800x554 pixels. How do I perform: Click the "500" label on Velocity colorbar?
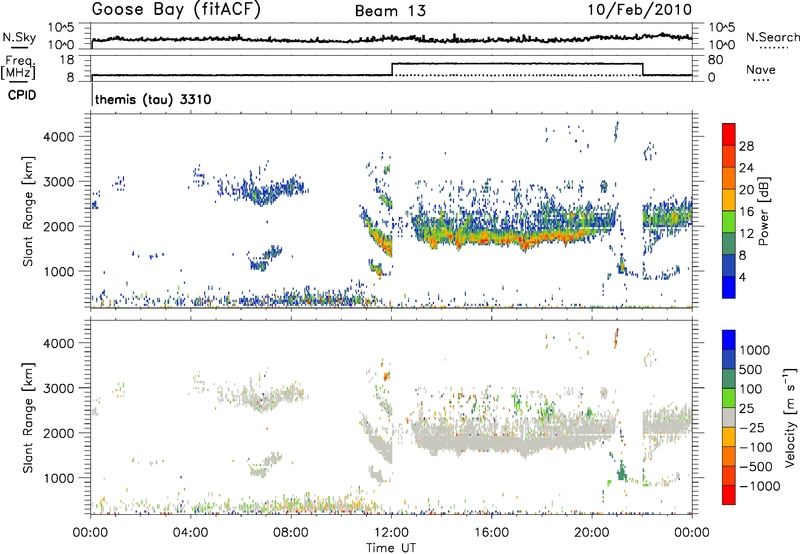[x=751, y=369]
